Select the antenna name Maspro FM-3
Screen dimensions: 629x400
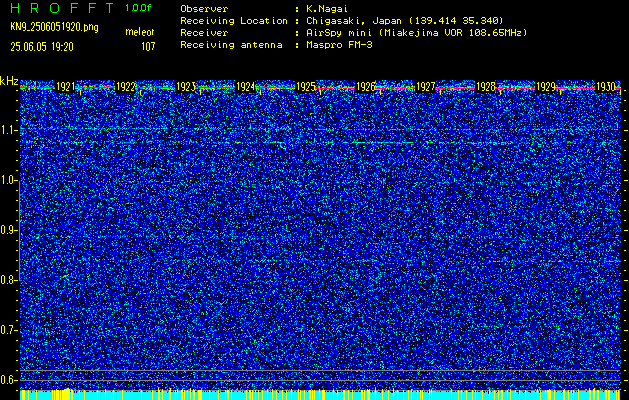(x=339, y=45)
